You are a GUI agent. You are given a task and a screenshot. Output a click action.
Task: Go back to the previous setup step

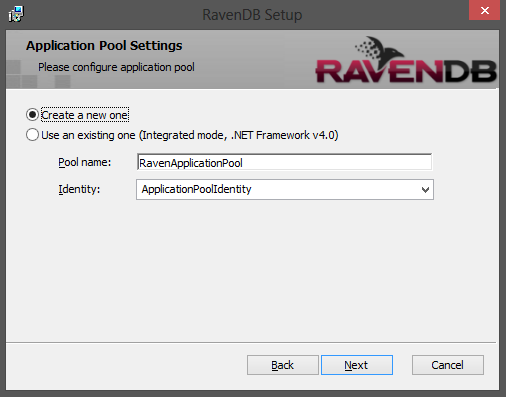click(283, 365)
